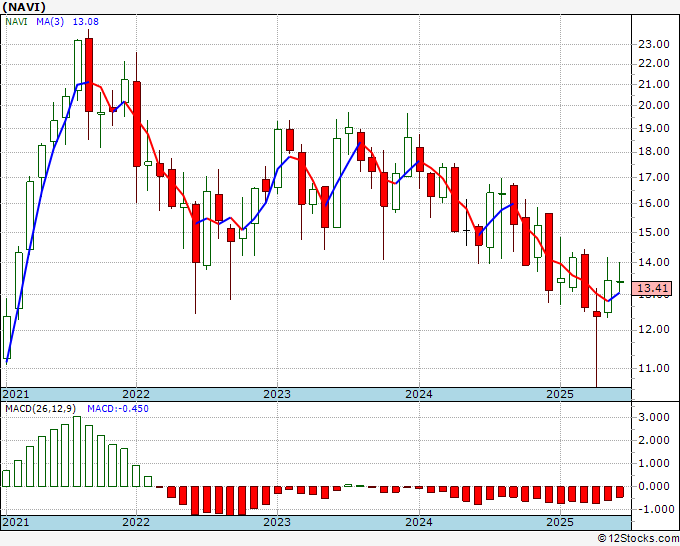Click the 2.000 MACD axis label
This screenshot has width=680, height=546.
pyautogui.click(x=654, y=441)
